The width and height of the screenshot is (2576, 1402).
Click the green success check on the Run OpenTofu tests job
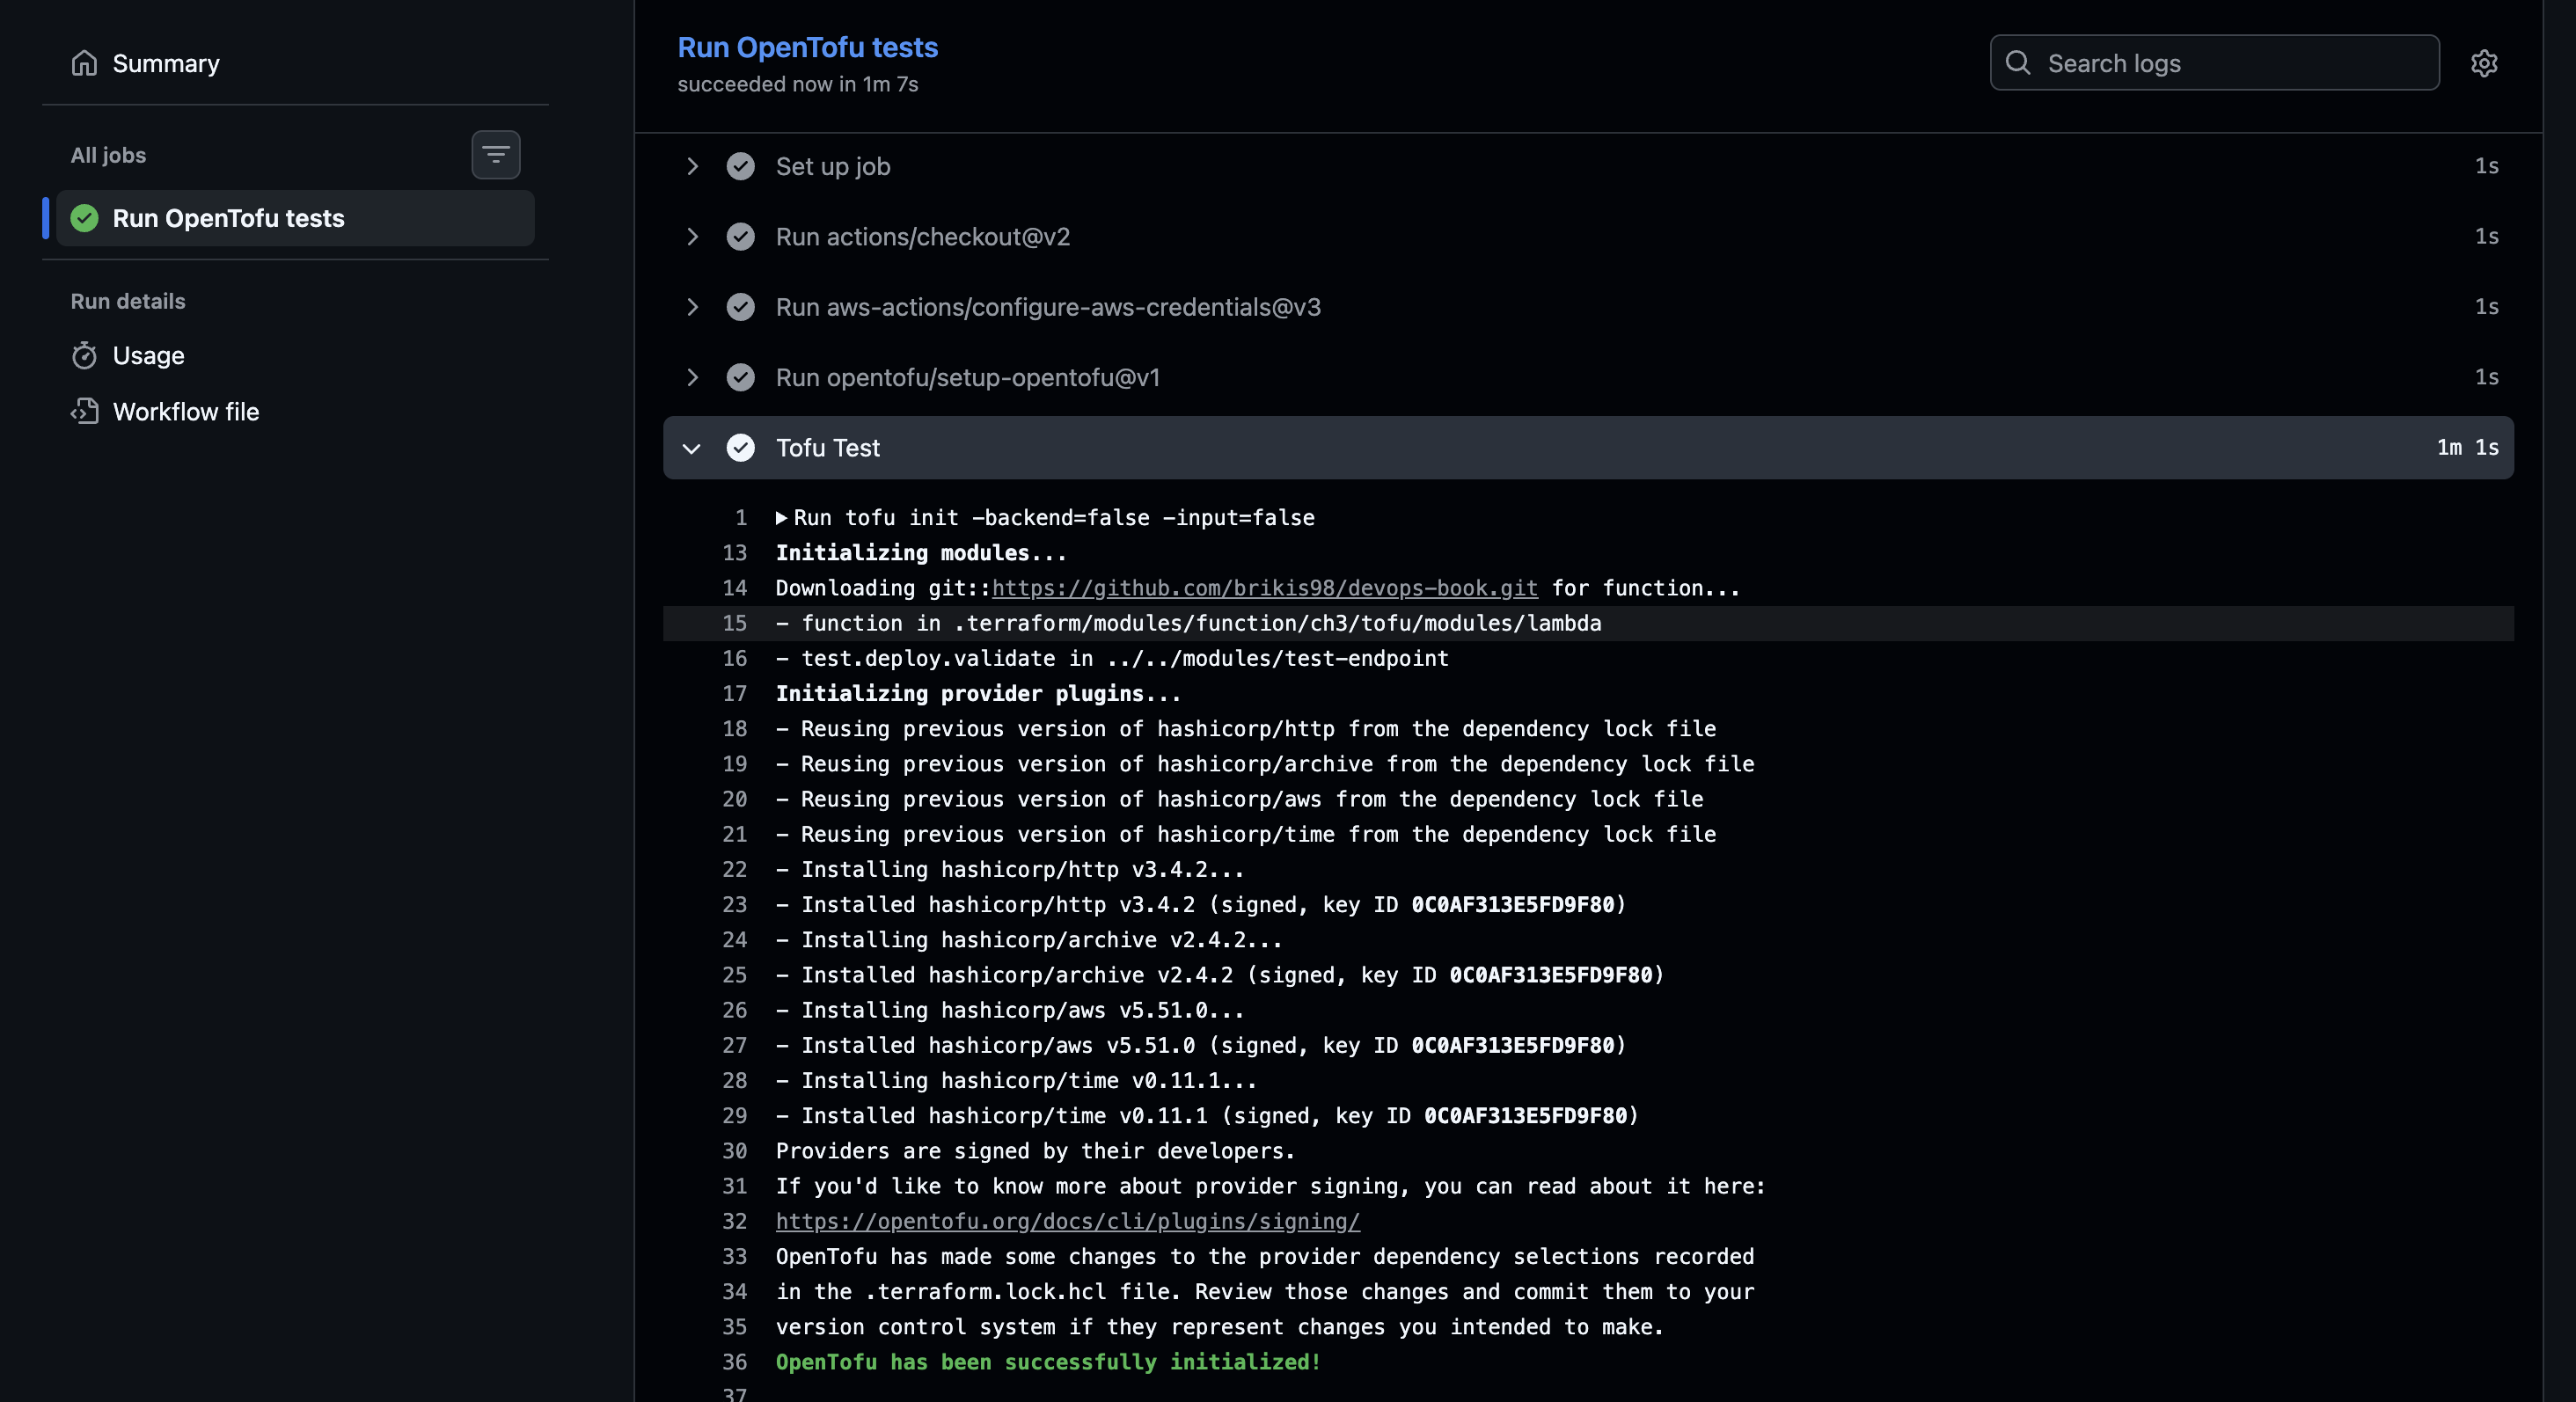85,218
